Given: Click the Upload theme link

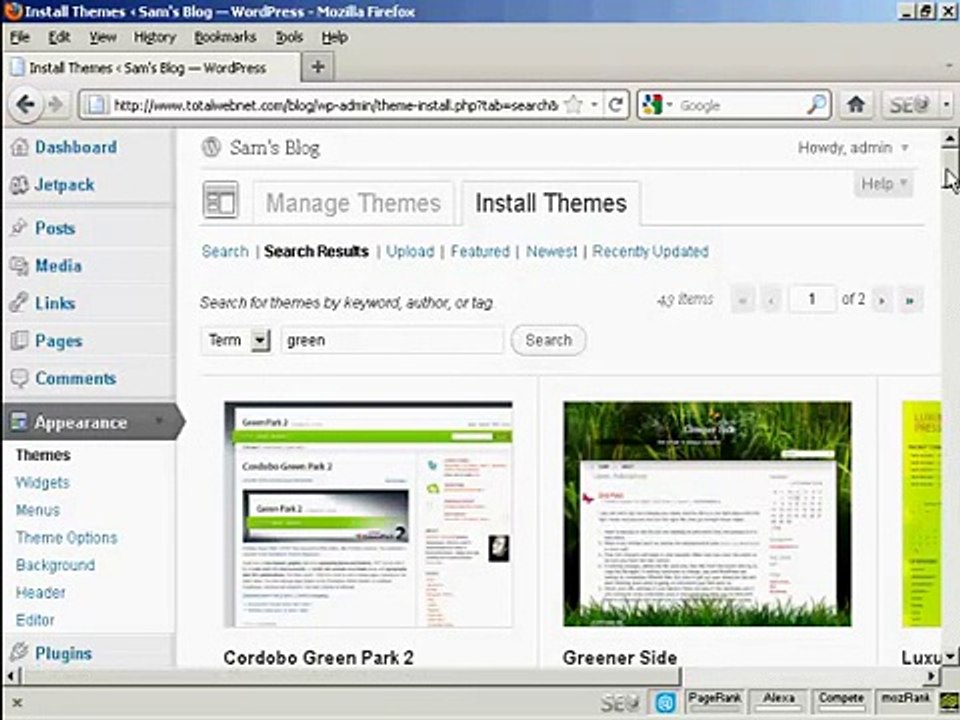Looking at the screenshot, I should pos(410,251).
